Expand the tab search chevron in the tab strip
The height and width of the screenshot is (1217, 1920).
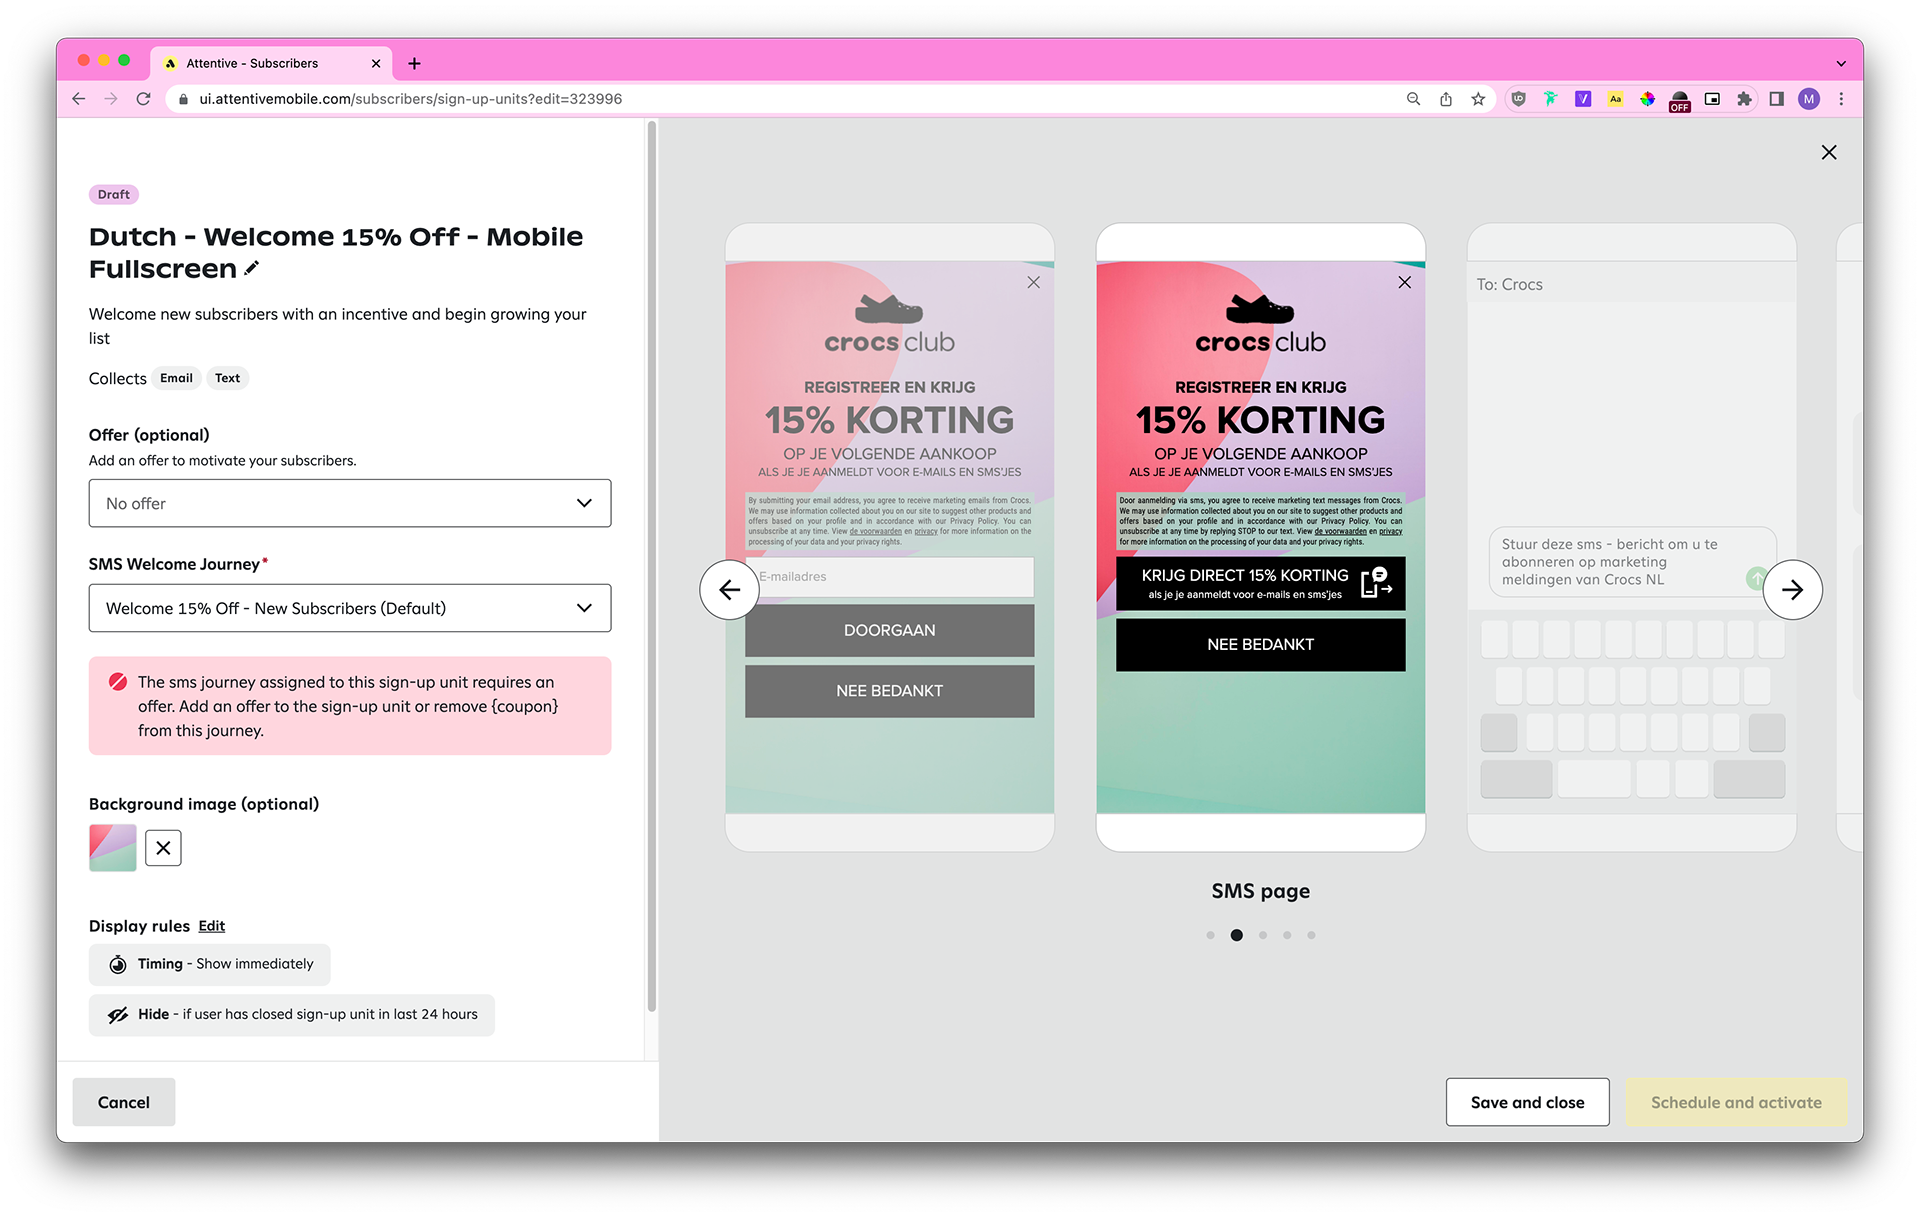point(1841,63)
